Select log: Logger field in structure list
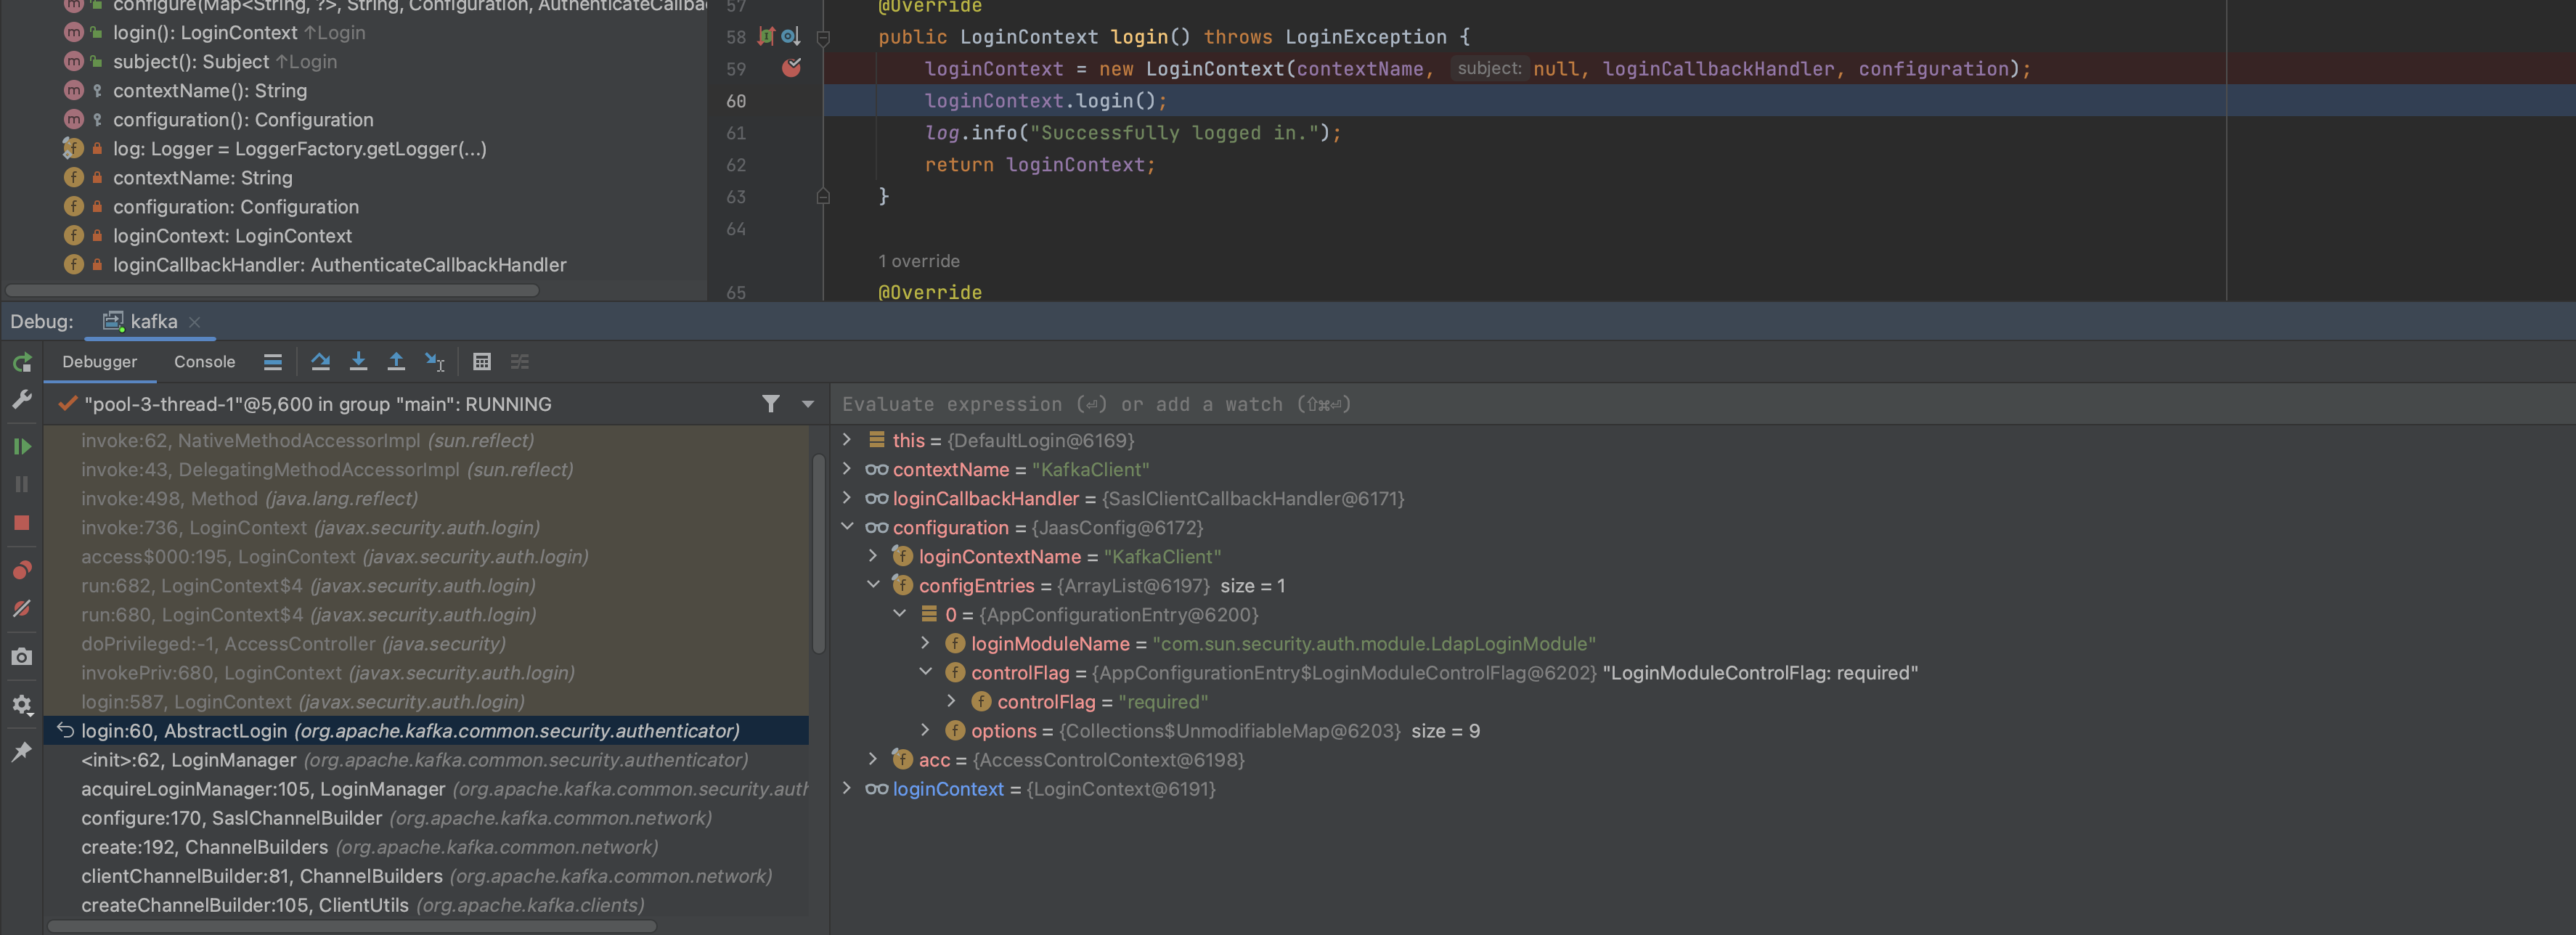Screen dimensions: 2576x935 (299, 149)
